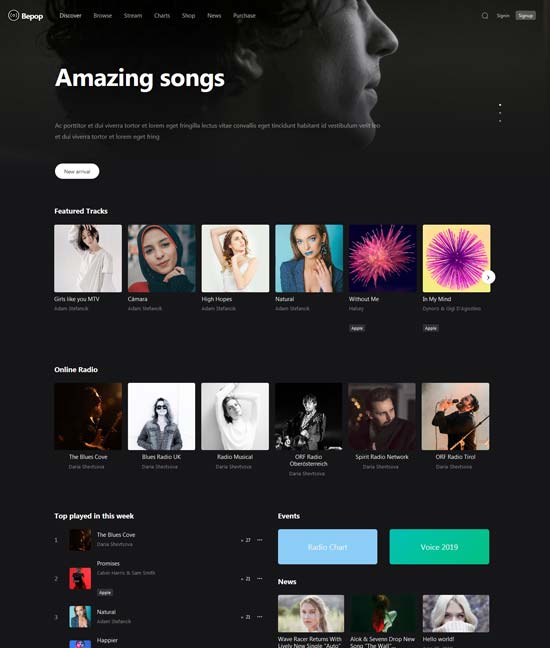Open the Without Me track cover
The width and height of the screenshot is (550, 648).
click(x=383, y=258)
